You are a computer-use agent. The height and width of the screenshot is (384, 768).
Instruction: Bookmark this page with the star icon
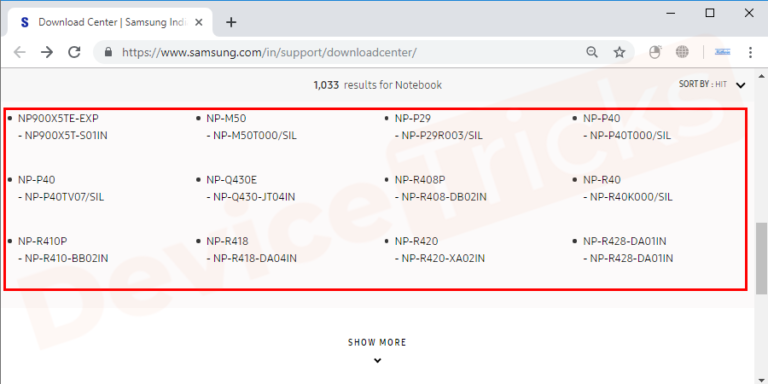620,52
